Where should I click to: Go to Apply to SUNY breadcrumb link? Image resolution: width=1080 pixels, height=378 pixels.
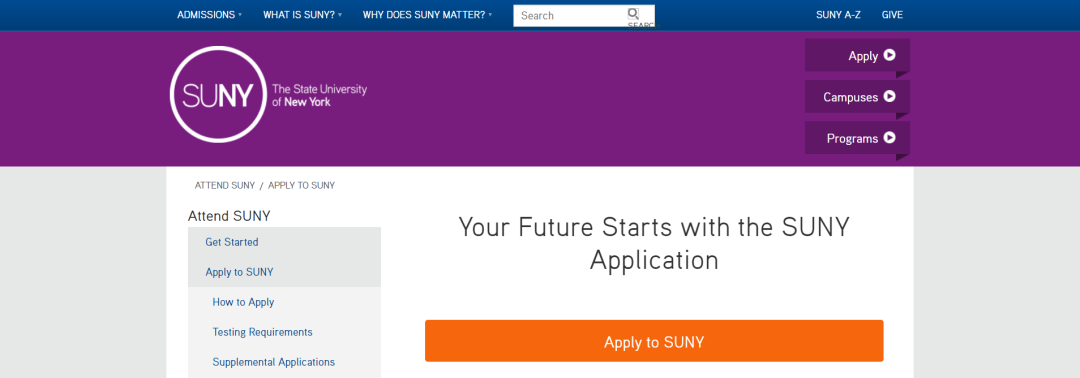(x=302, y=186)
